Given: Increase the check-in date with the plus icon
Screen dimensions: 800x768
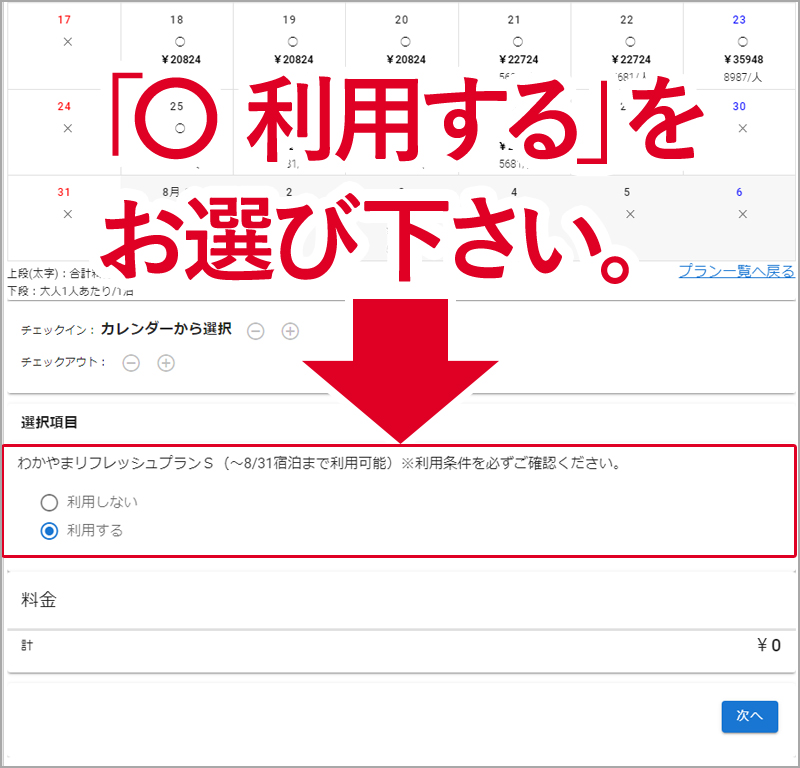Looking at the screenshot, I should pyautogui.click(x=290, y=331).
